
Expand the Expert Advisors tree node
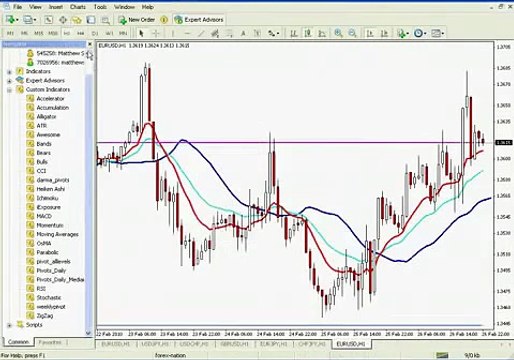pyautogui.click(x=10, y=81)
